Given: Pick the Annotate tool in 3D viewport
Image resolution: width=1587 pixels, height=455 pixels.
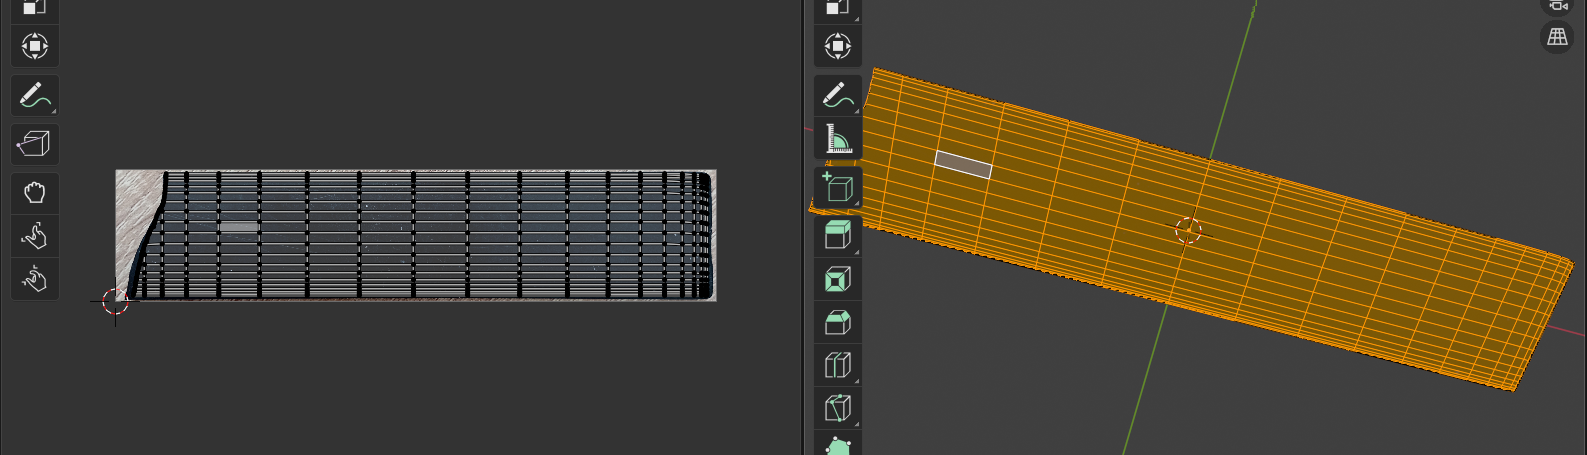Looking at the screenshot, I should (x=838, y=96).
